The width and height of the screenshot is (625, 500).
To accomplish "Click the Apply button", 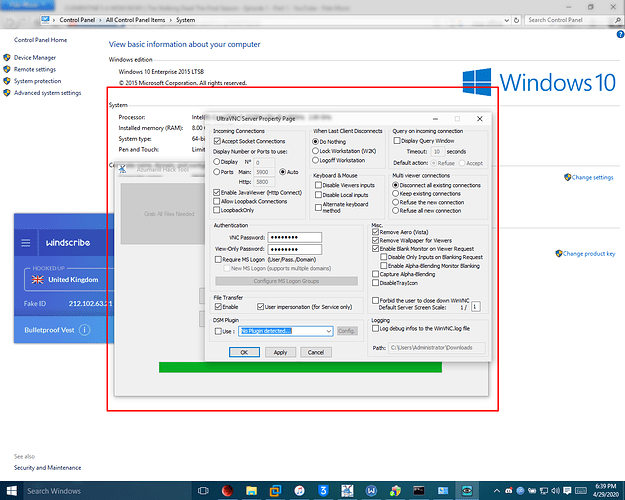I will tap(281, 352).
